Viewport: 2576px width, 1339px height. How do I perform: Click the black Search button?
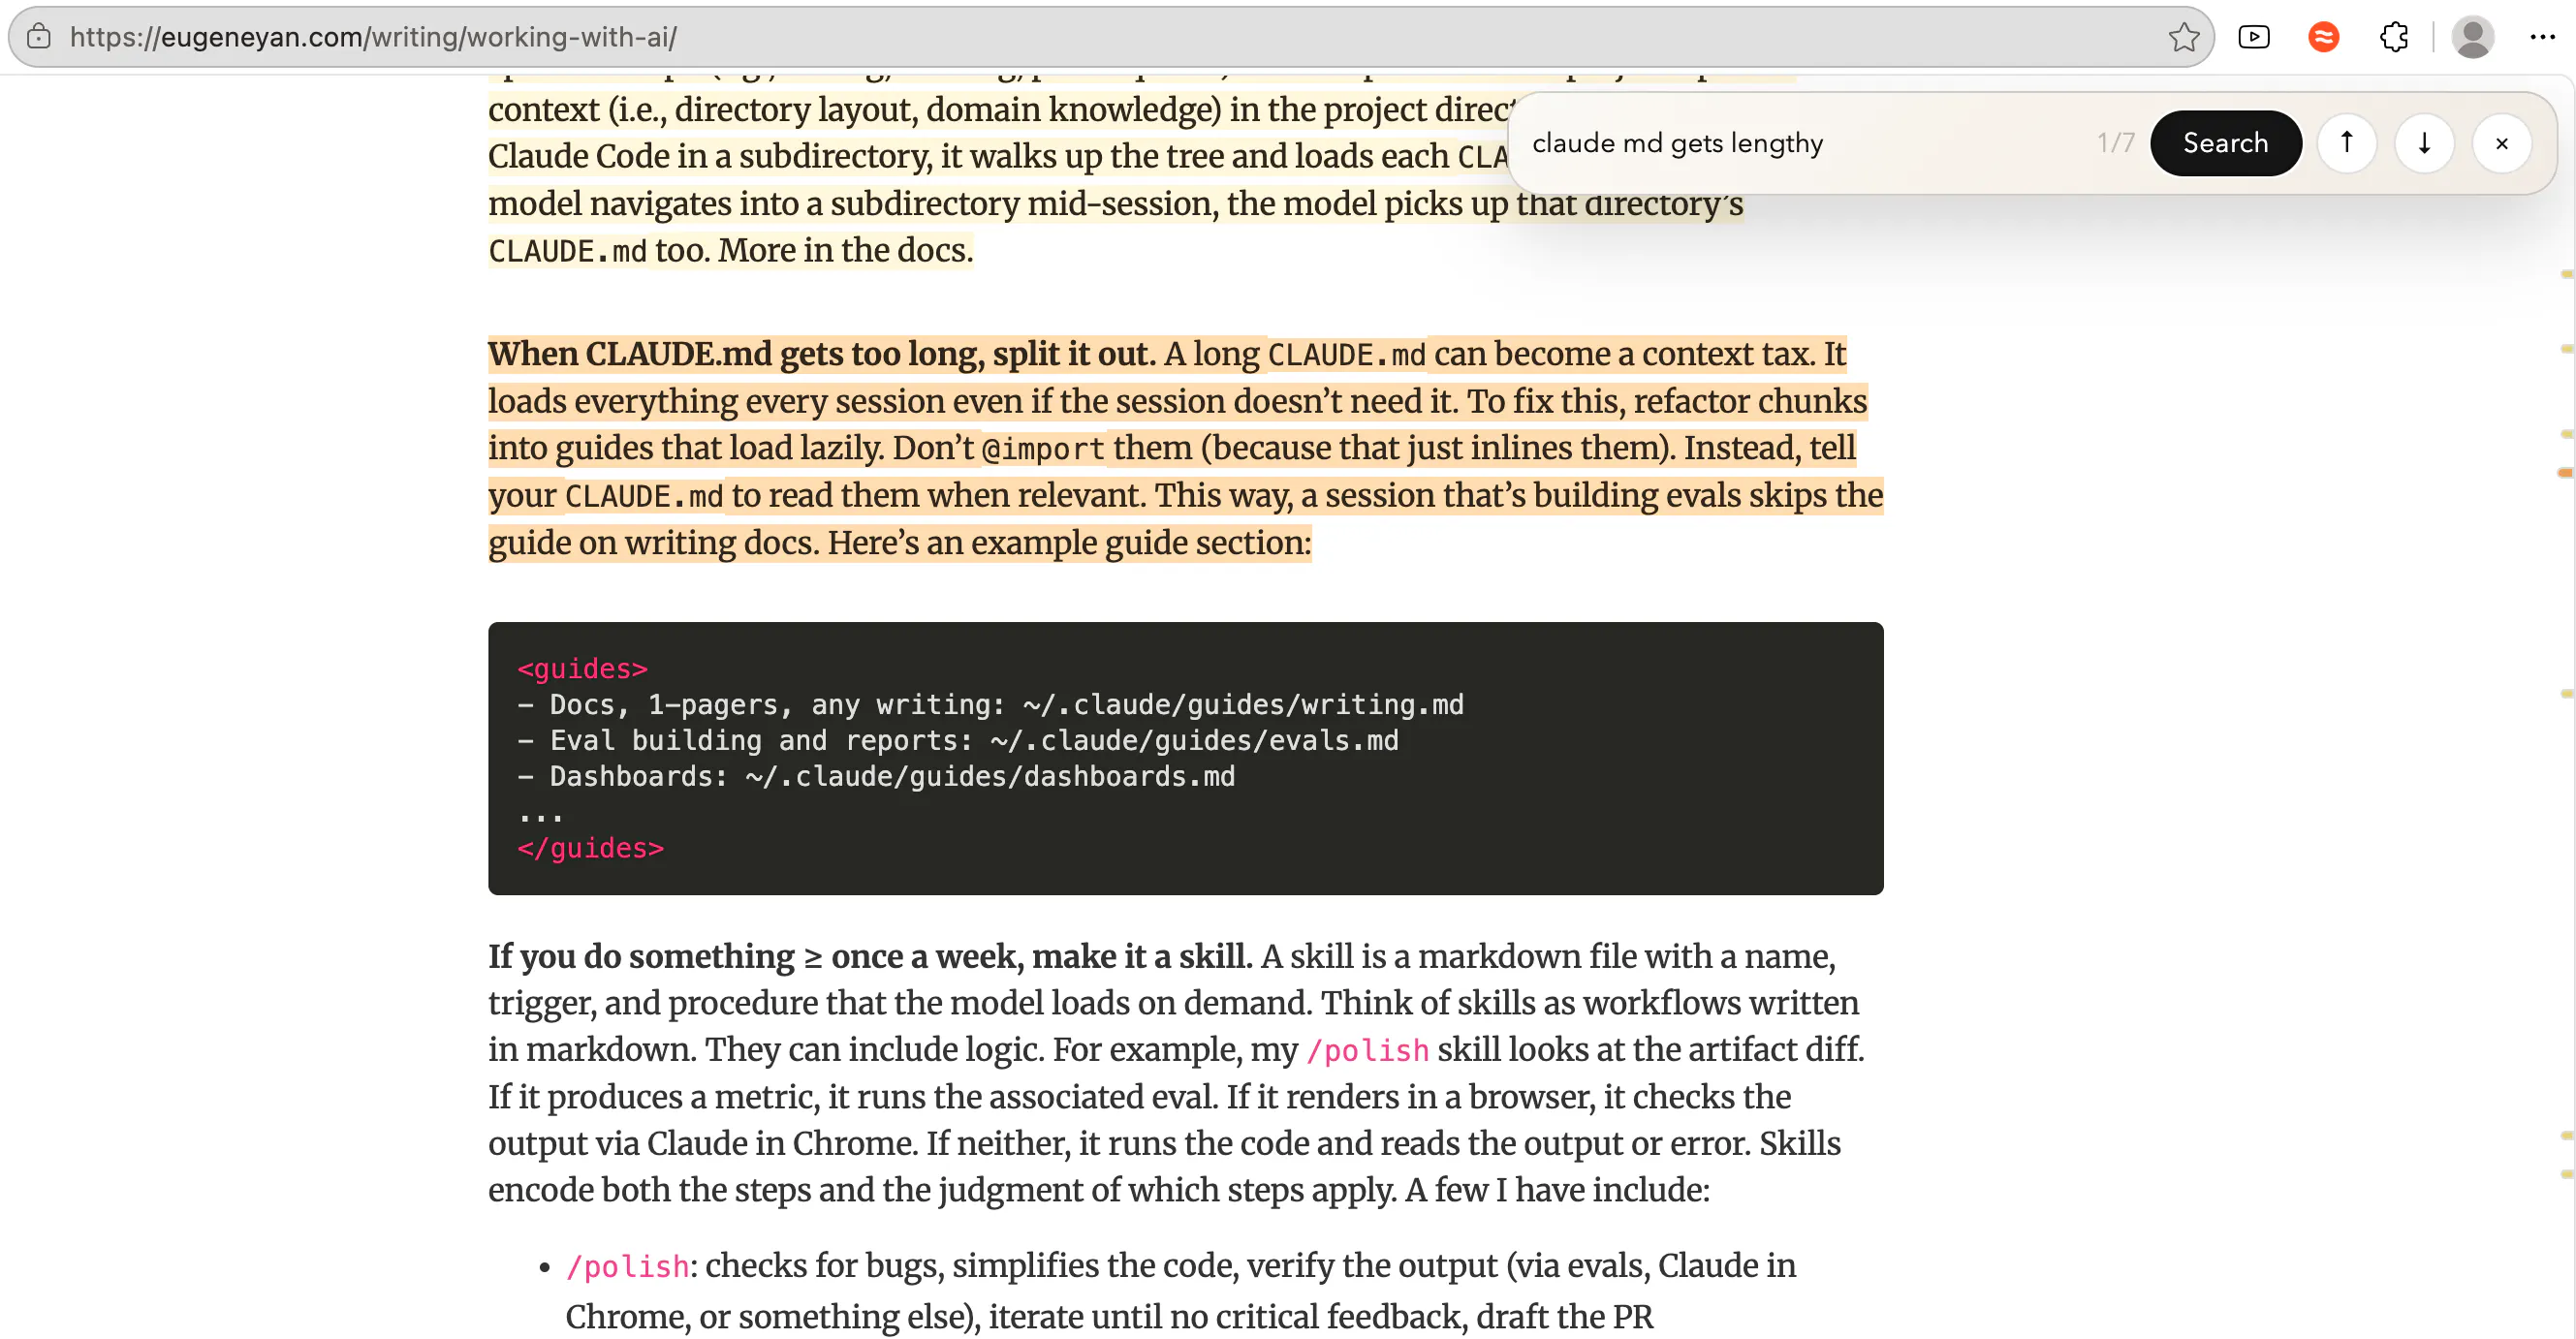(x=2225, y=143)
